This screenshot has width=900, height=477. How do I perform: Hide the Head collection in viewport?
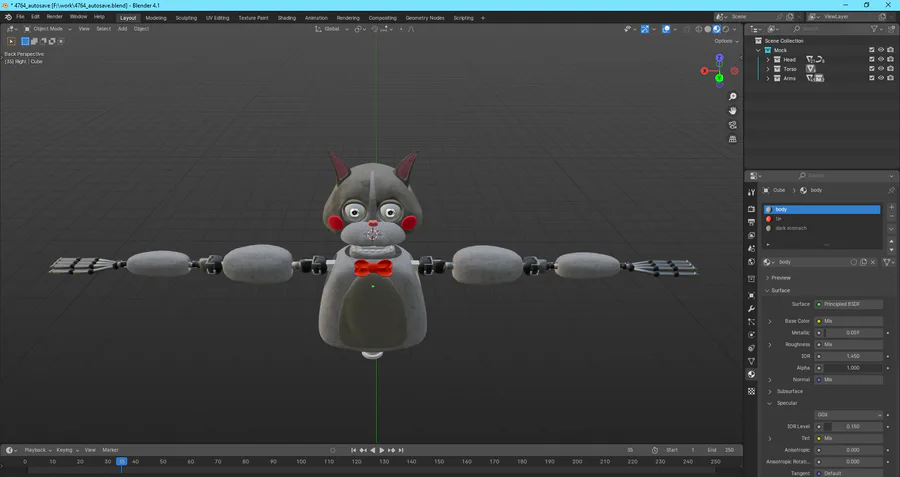click(881, 59)
